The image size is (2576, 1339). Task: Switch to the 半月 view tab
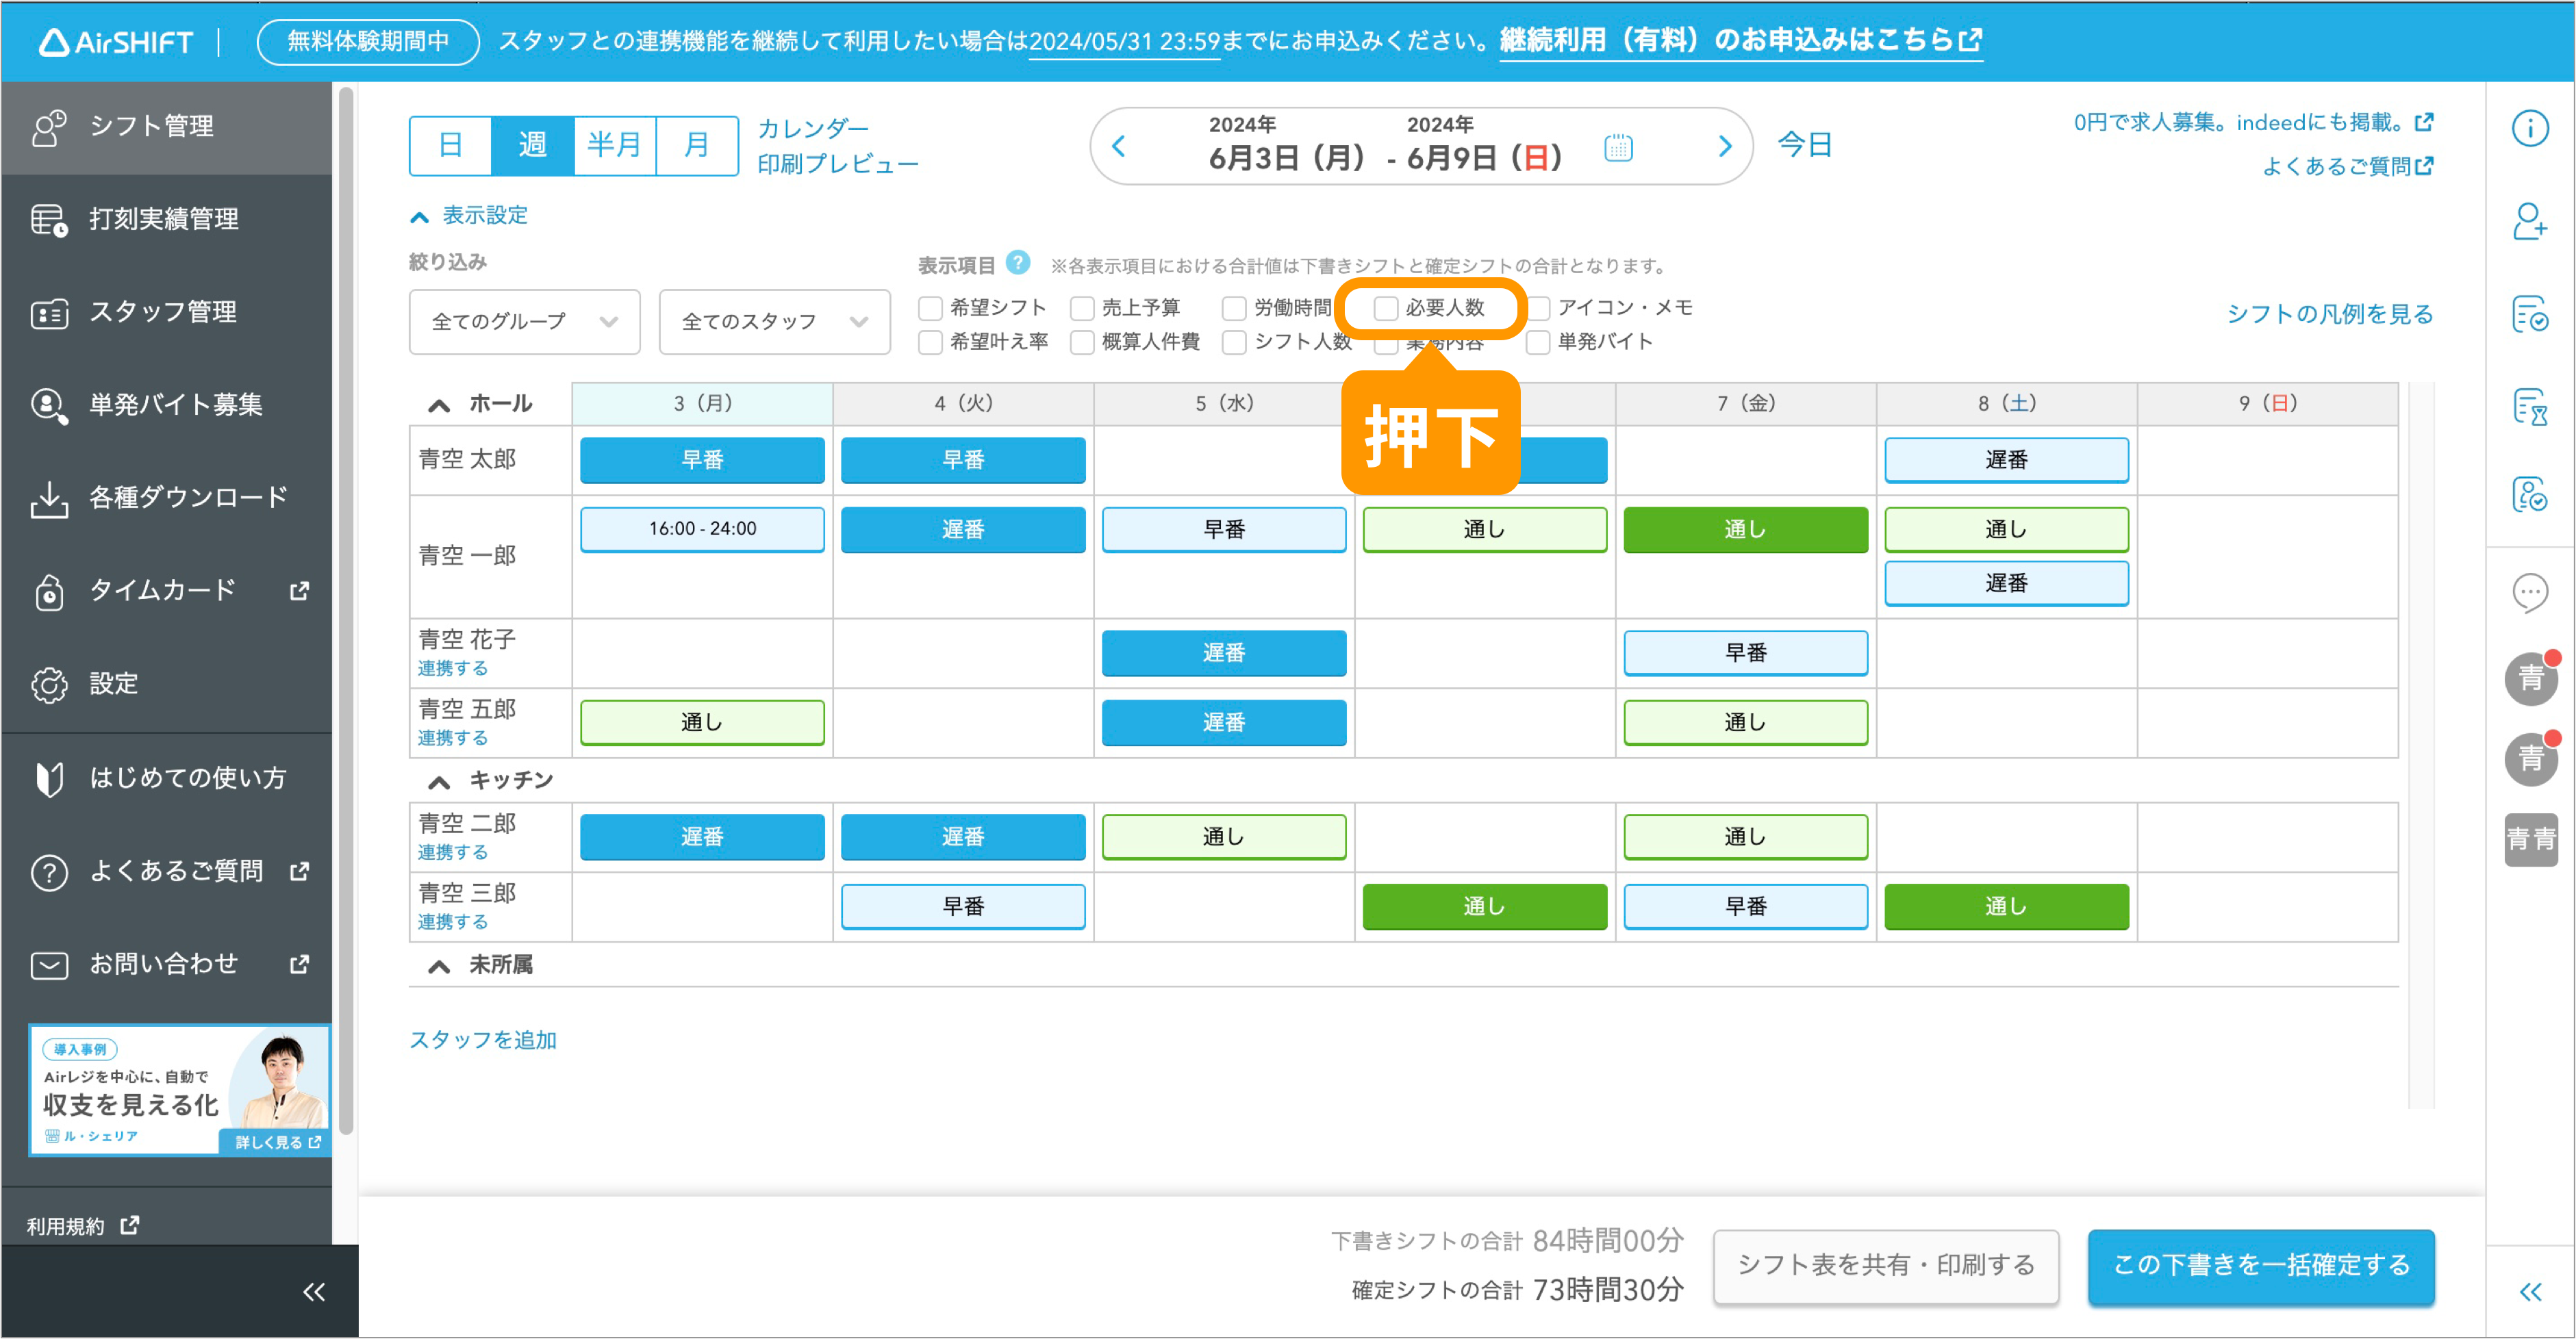point(615,146)
